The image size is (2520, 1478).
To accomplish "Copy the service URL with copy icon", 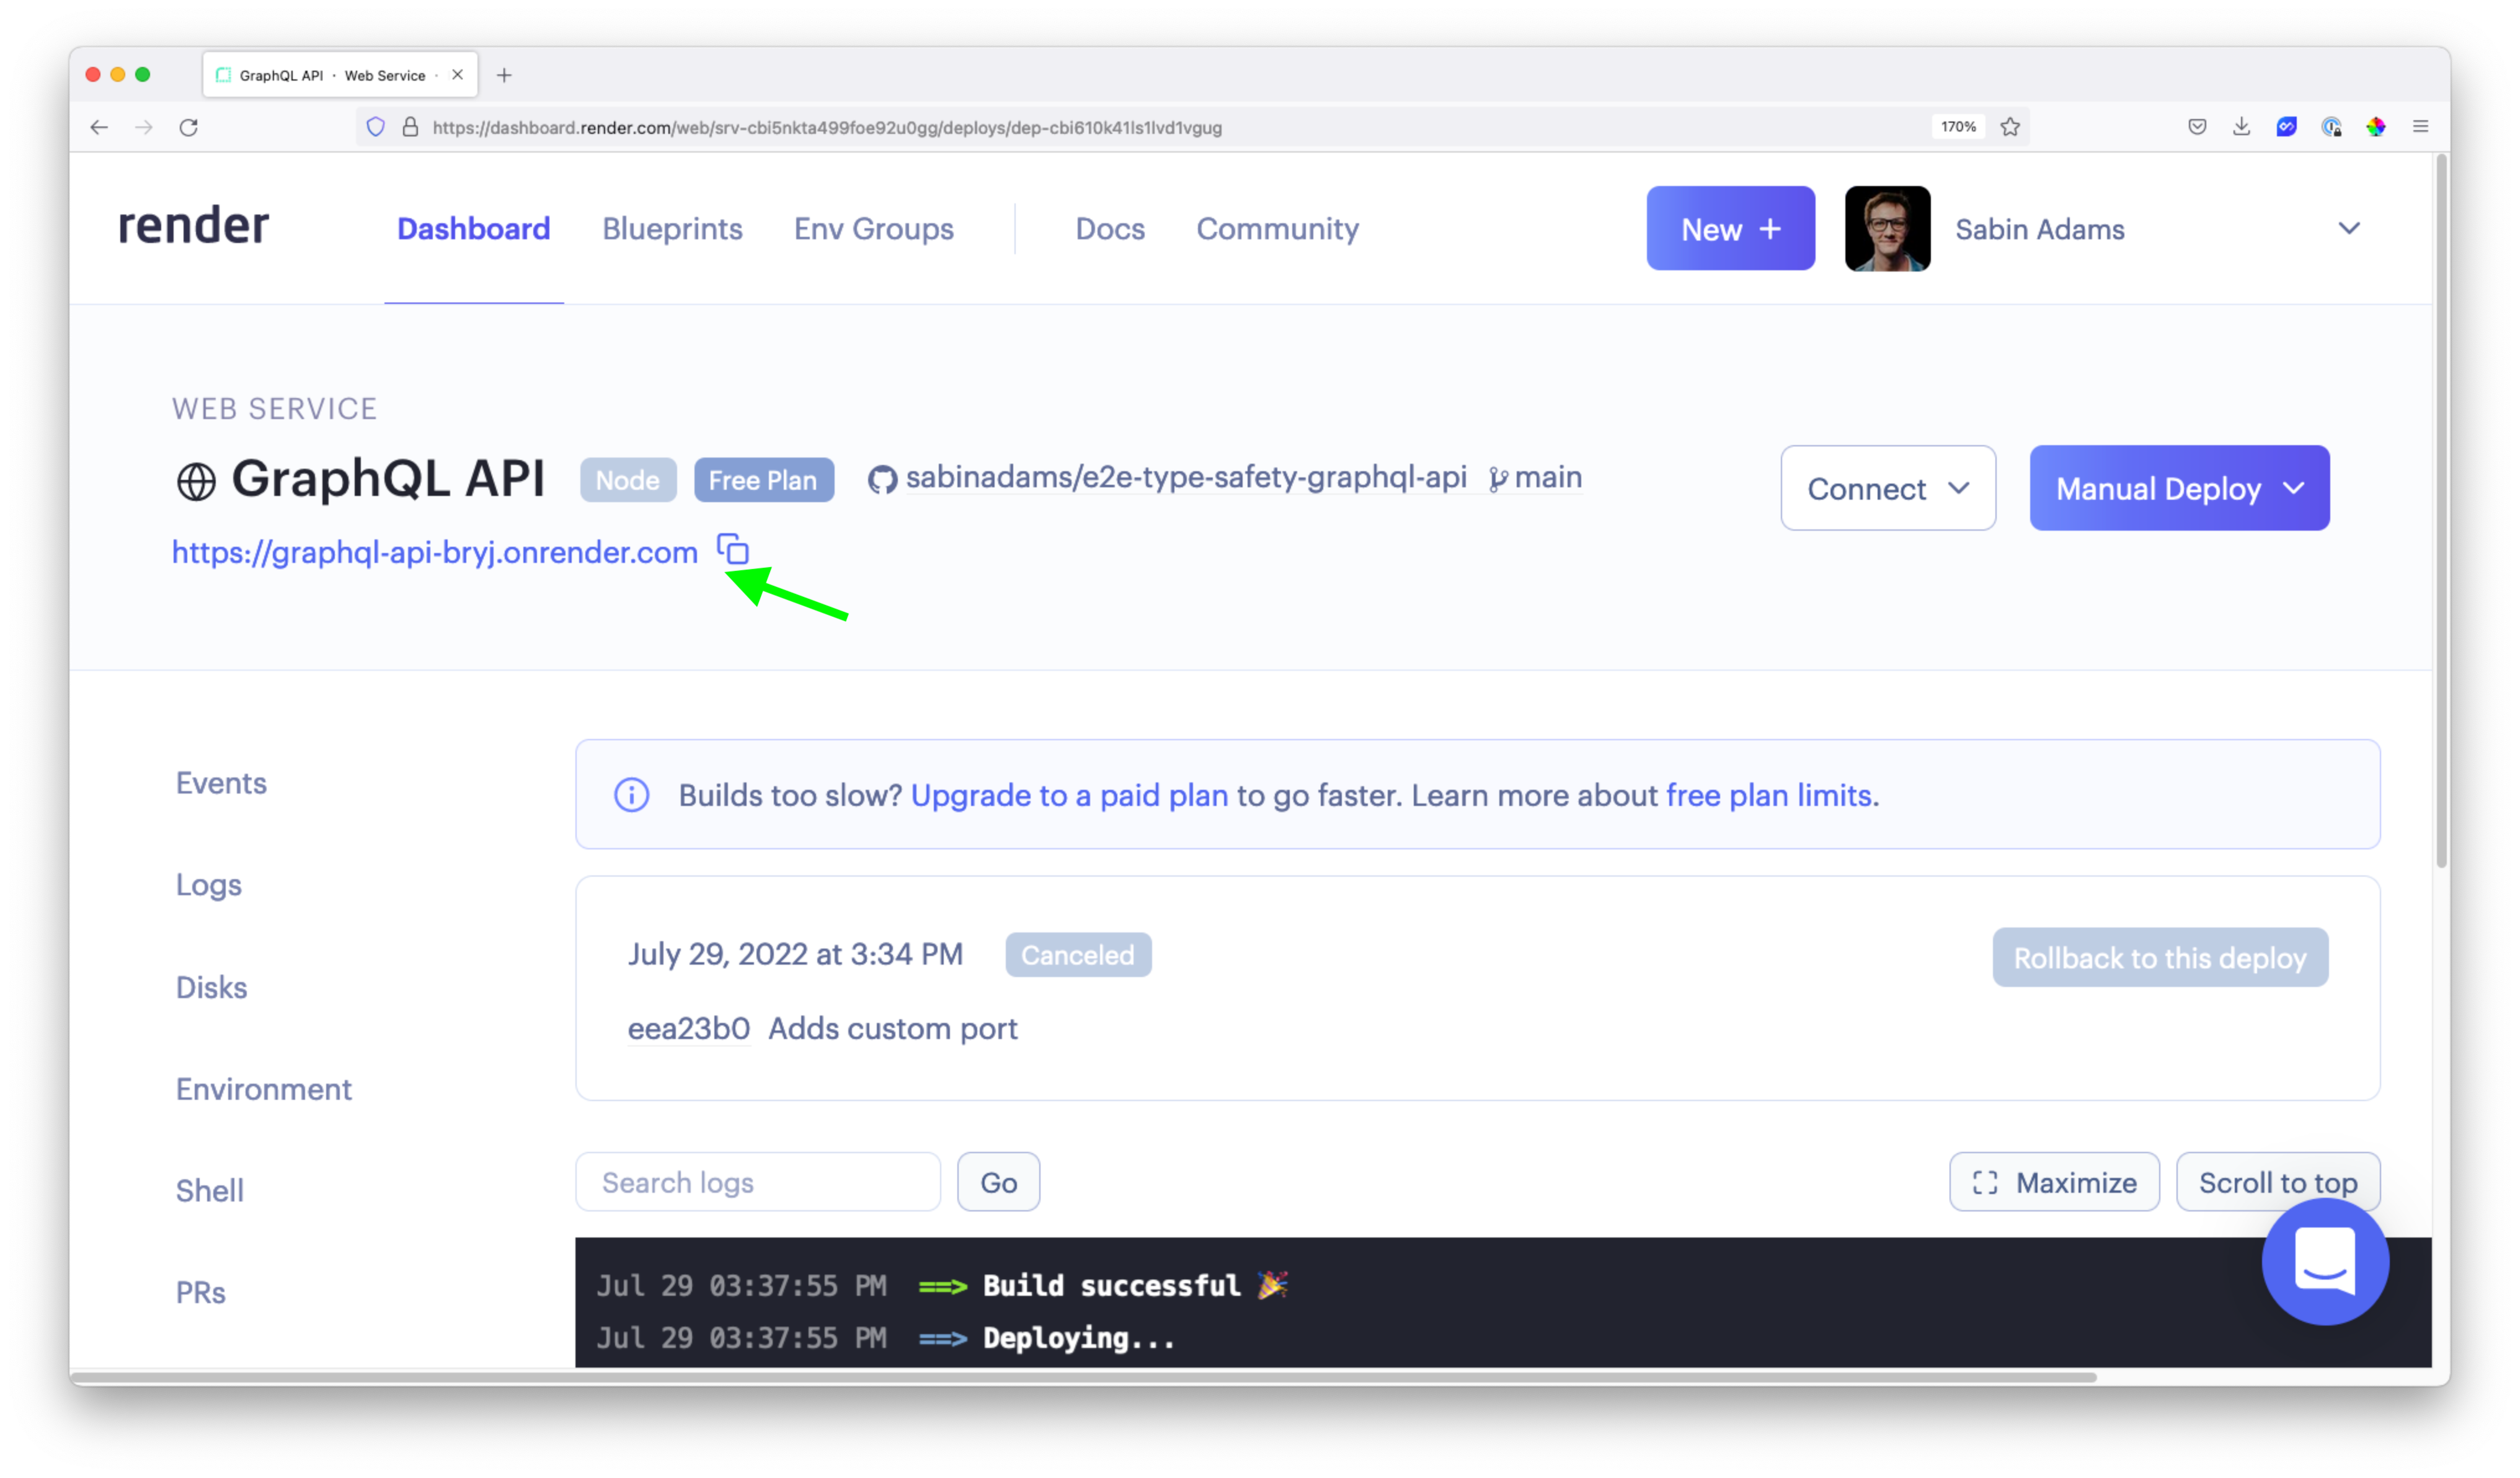I will (x=733, y=549).
